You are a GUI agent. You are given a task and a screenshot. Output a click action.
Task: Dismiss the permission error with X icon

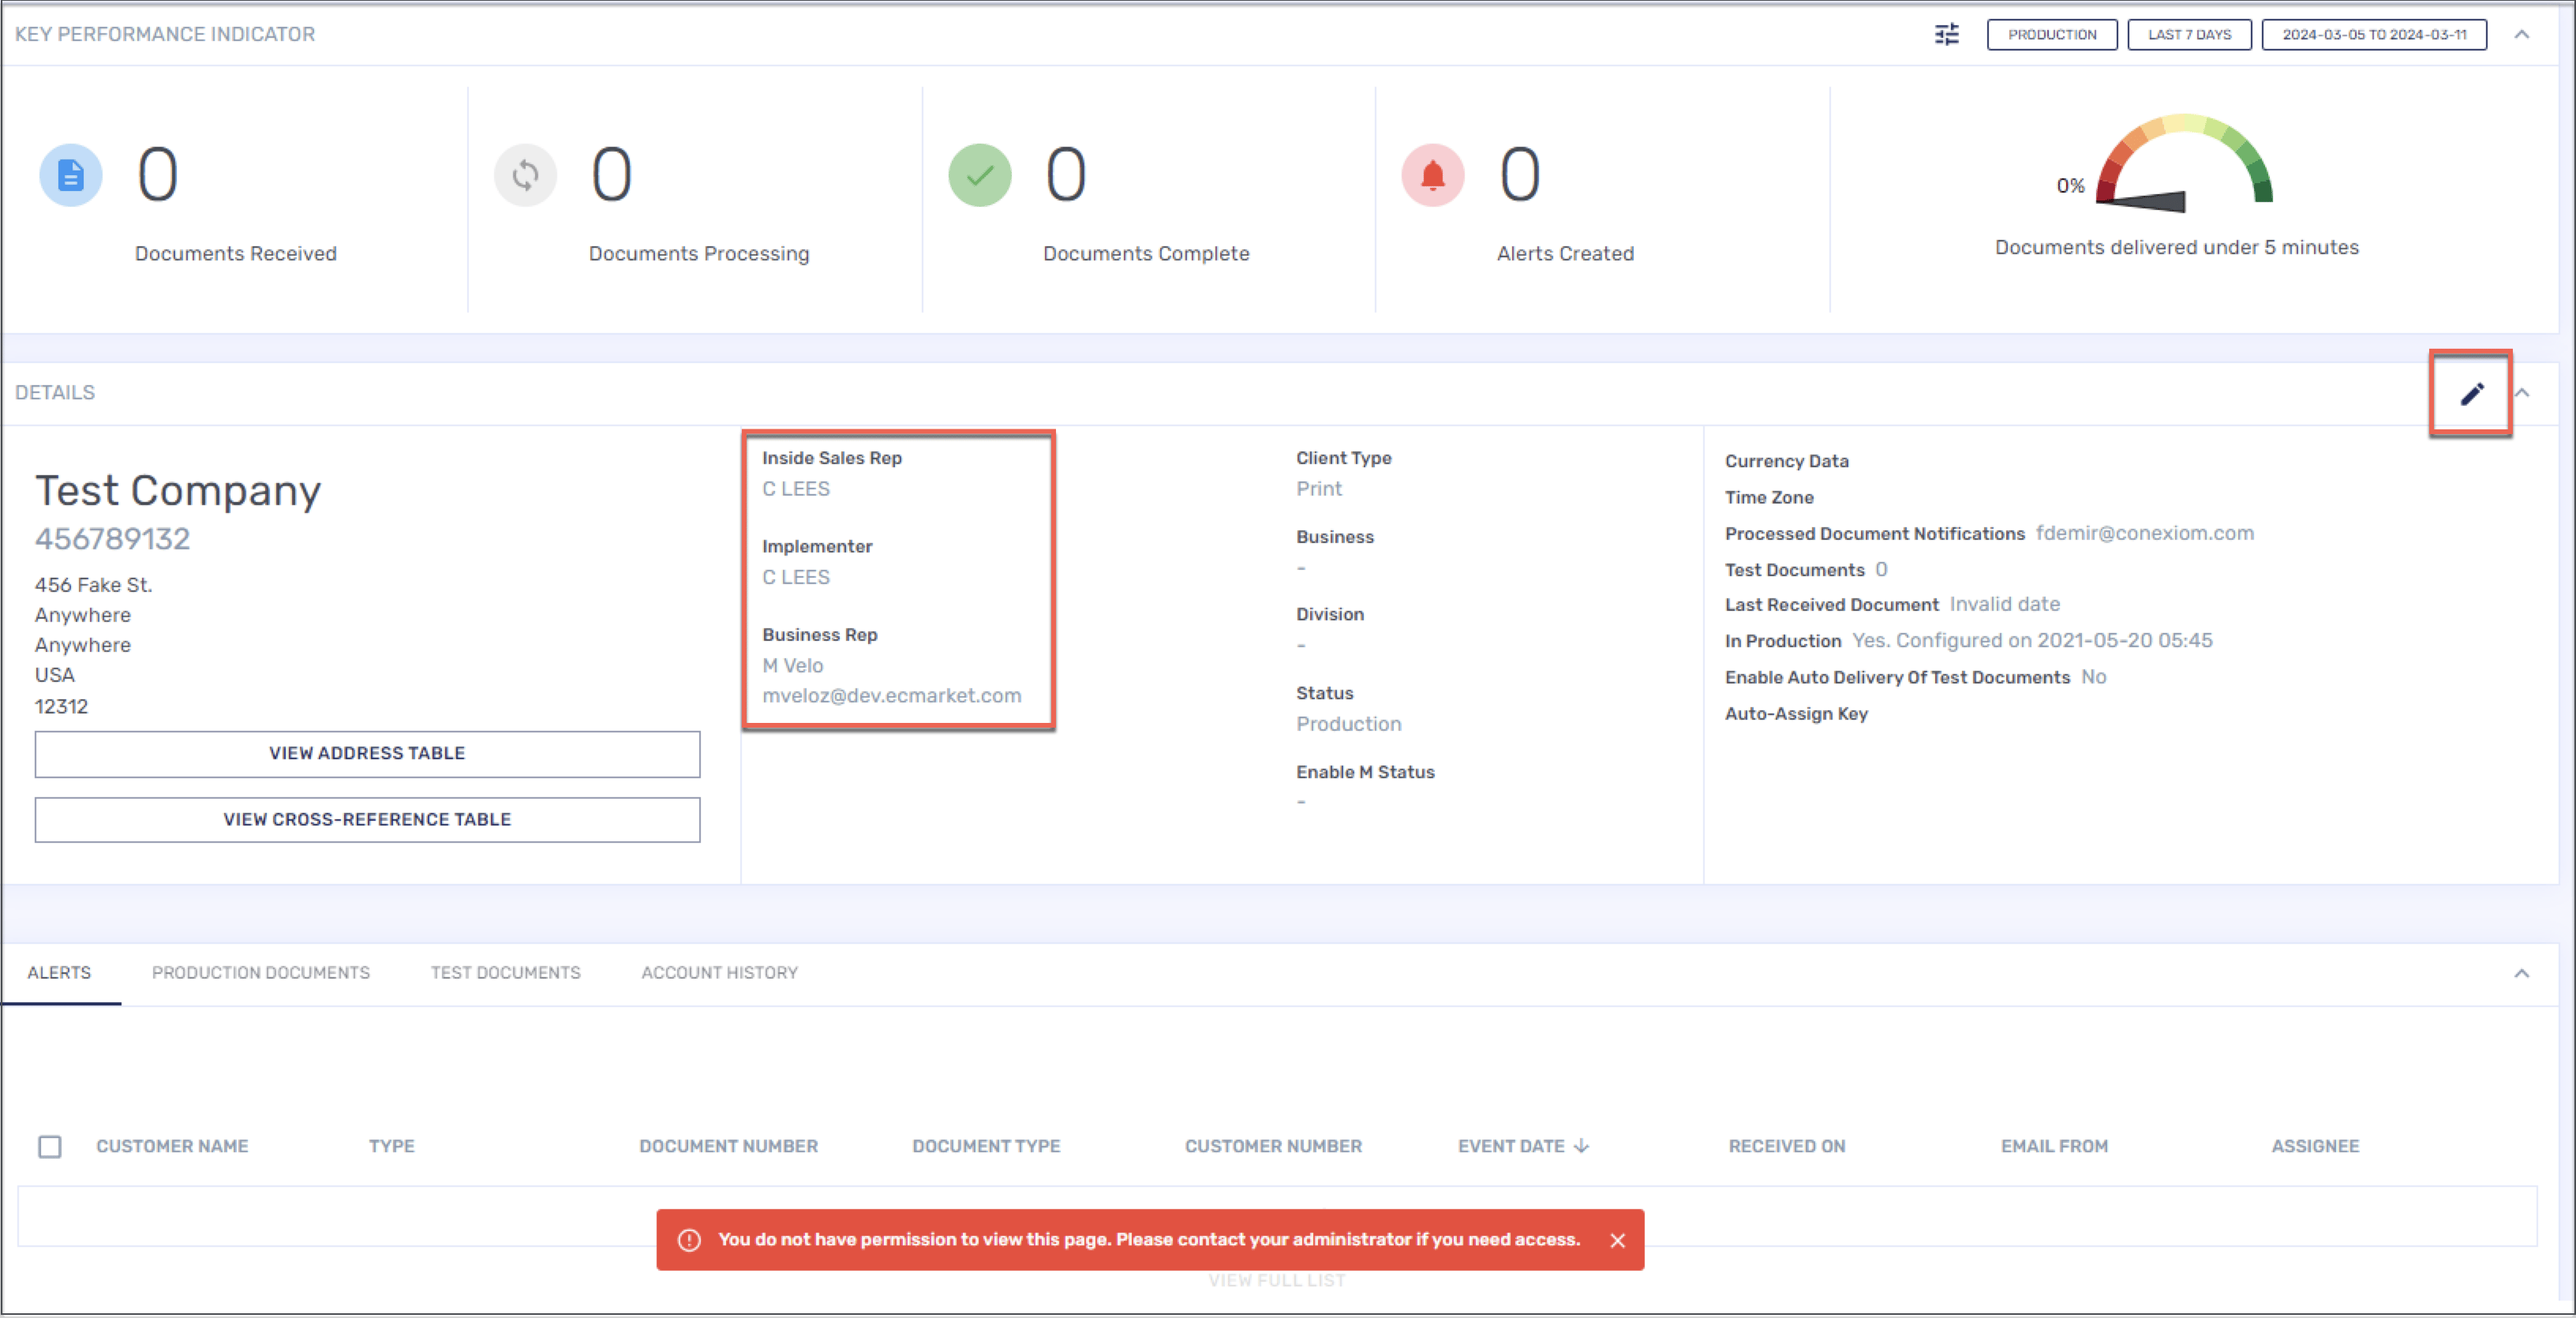point(1617,1240)
